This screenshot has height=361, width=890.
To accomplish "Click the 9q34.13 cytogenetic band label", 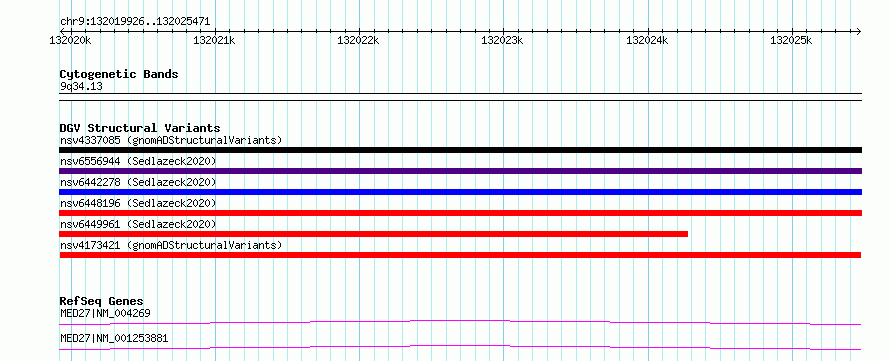I will 81,87.
